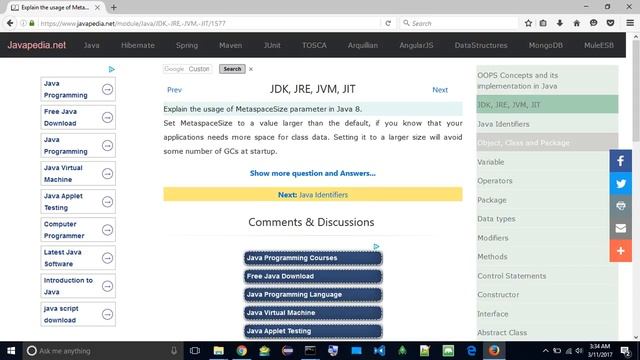
Task: Share the page by email icon
Action: [x=620, y=228]
